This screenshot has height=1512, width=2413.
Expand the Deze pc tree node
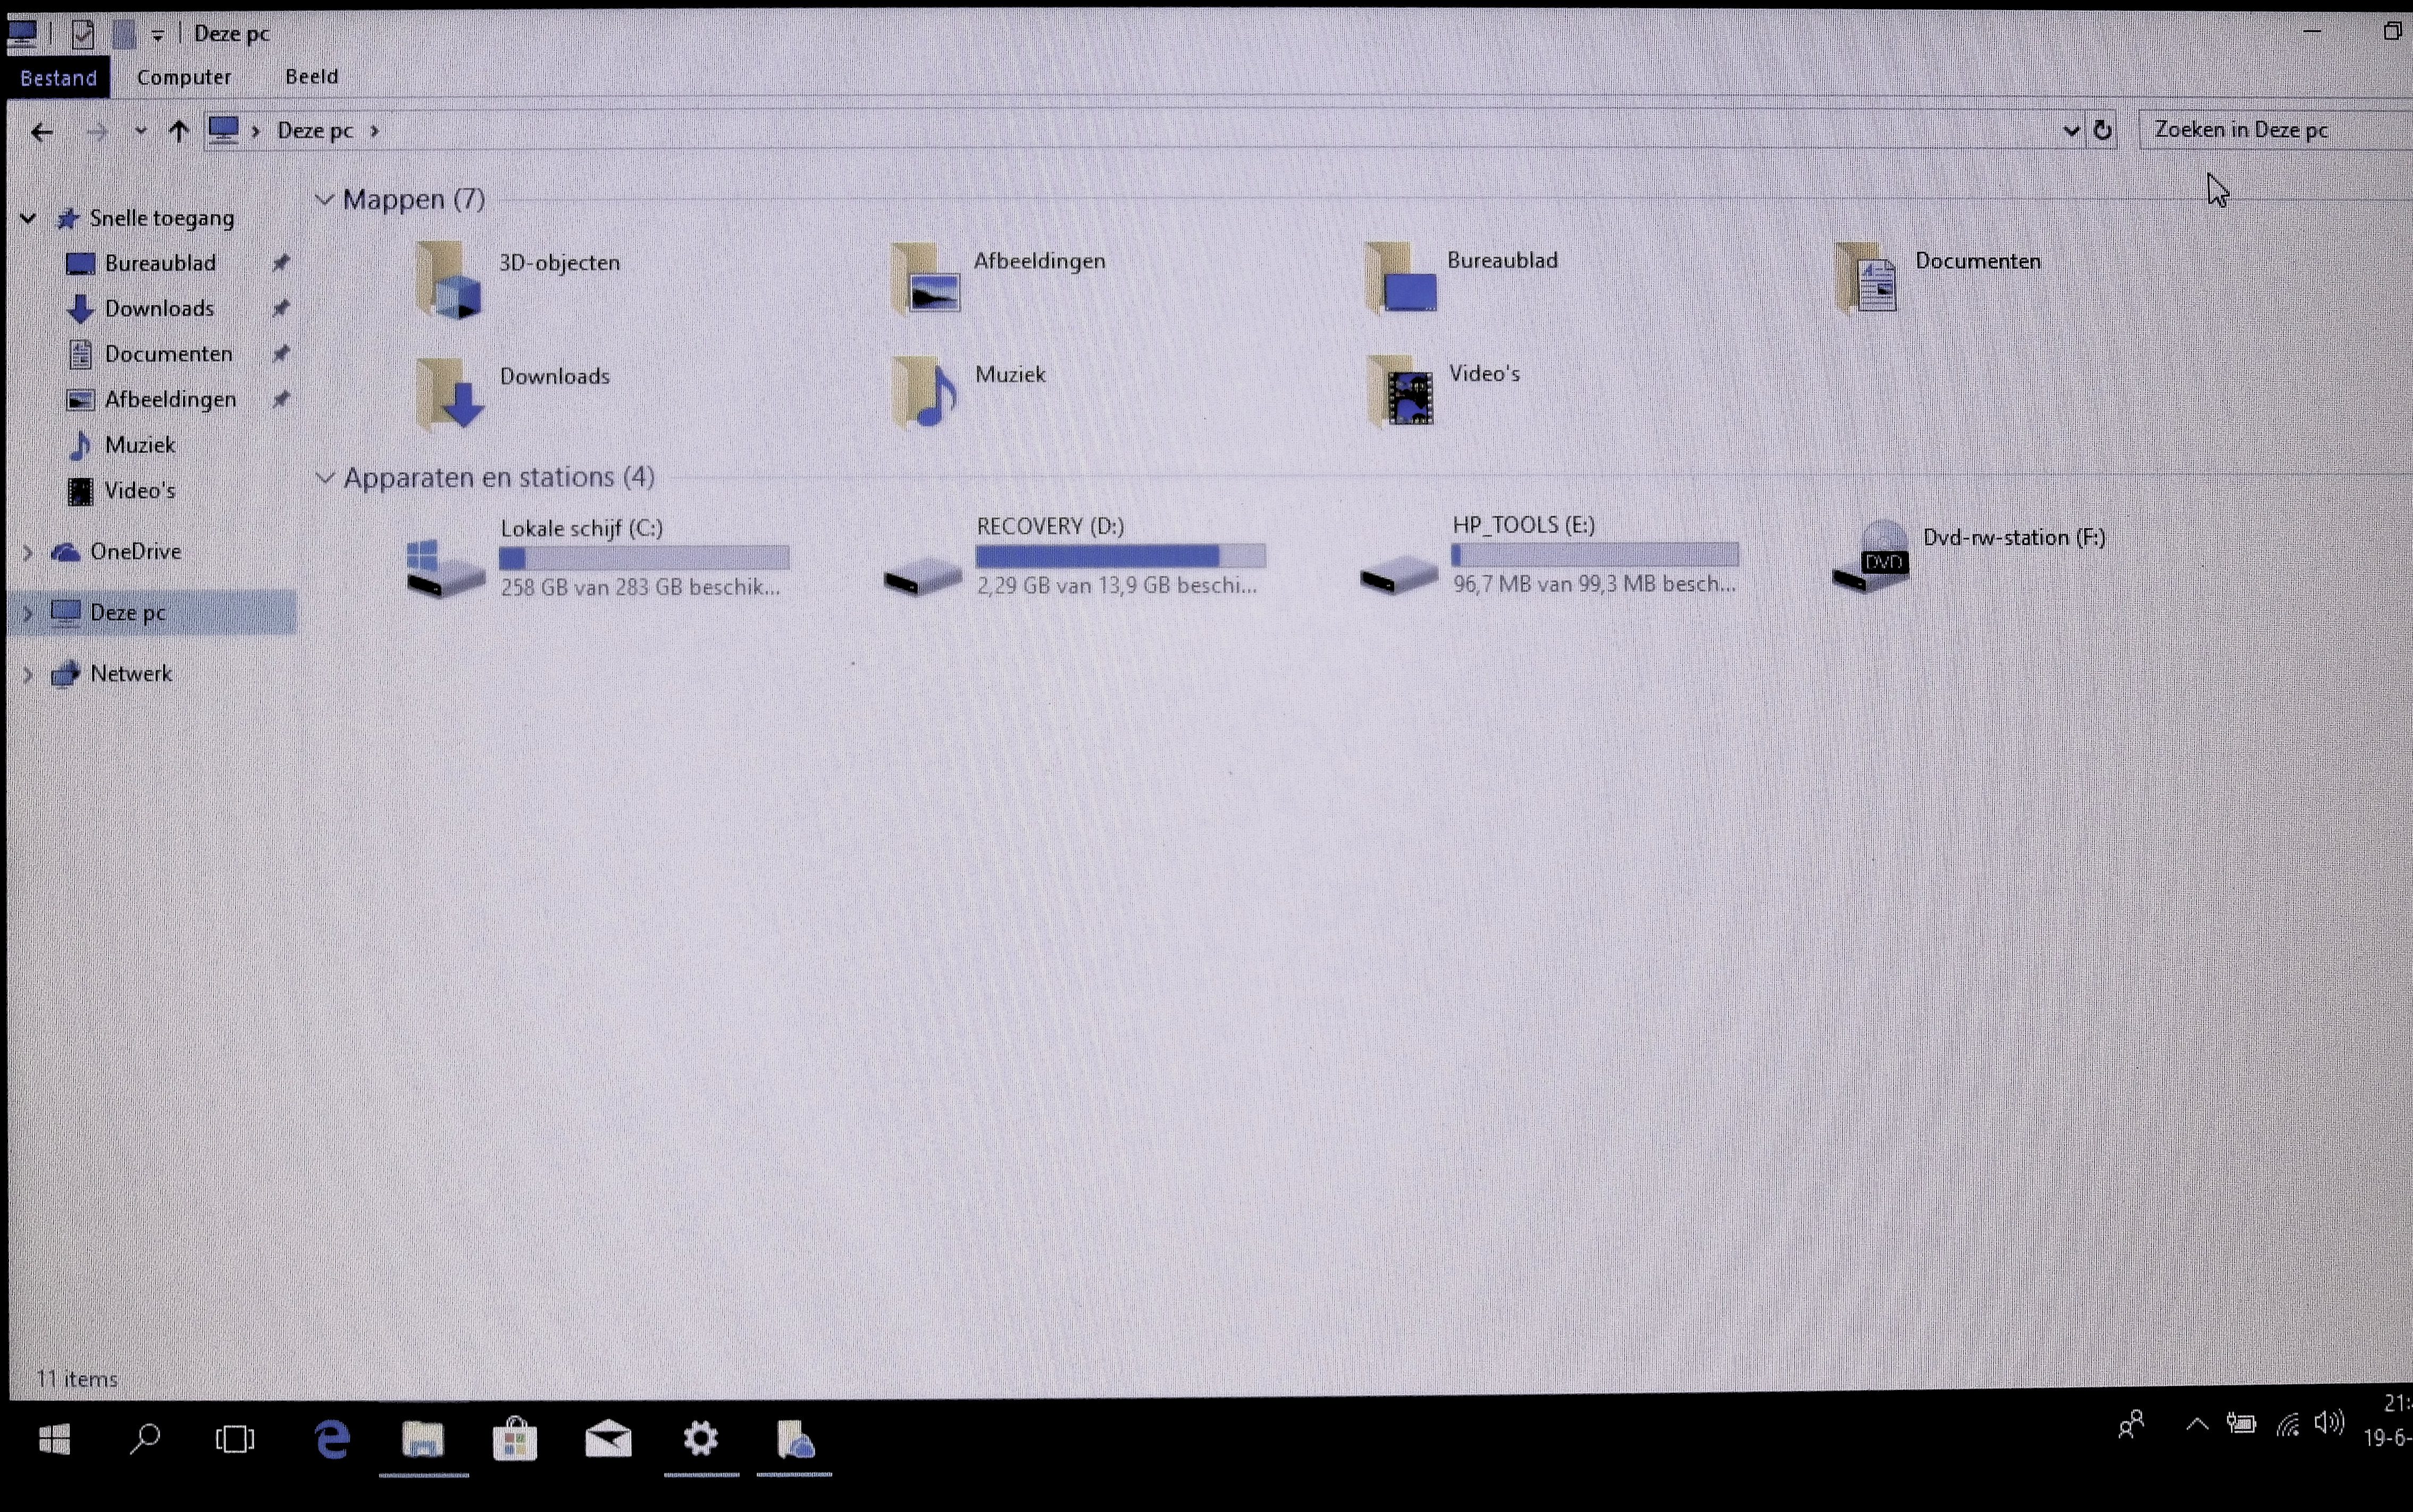click(27, 613)
